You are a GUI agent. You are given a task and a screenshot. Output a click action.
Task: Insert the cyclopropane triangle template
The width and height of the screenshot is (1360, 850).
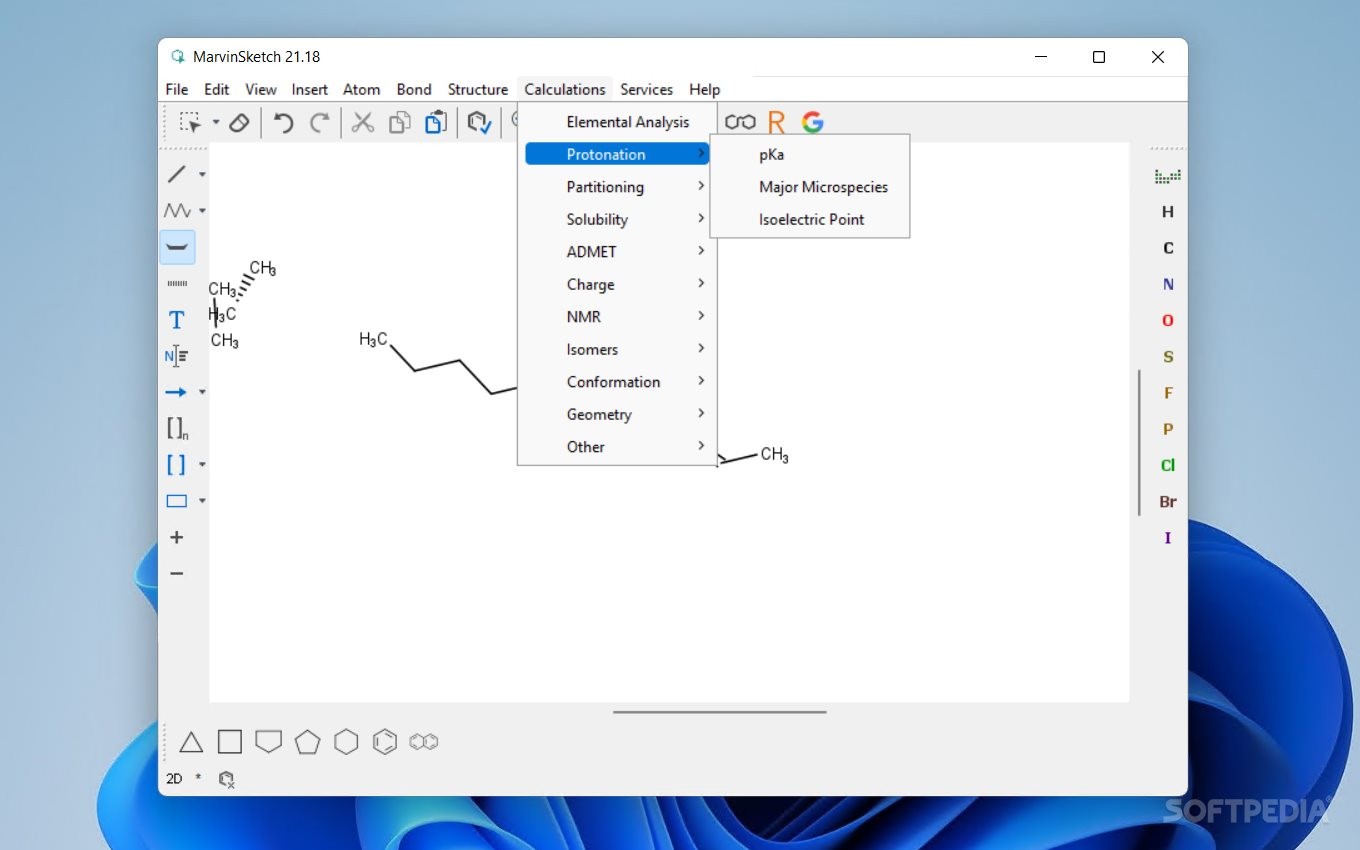[191, 742]
